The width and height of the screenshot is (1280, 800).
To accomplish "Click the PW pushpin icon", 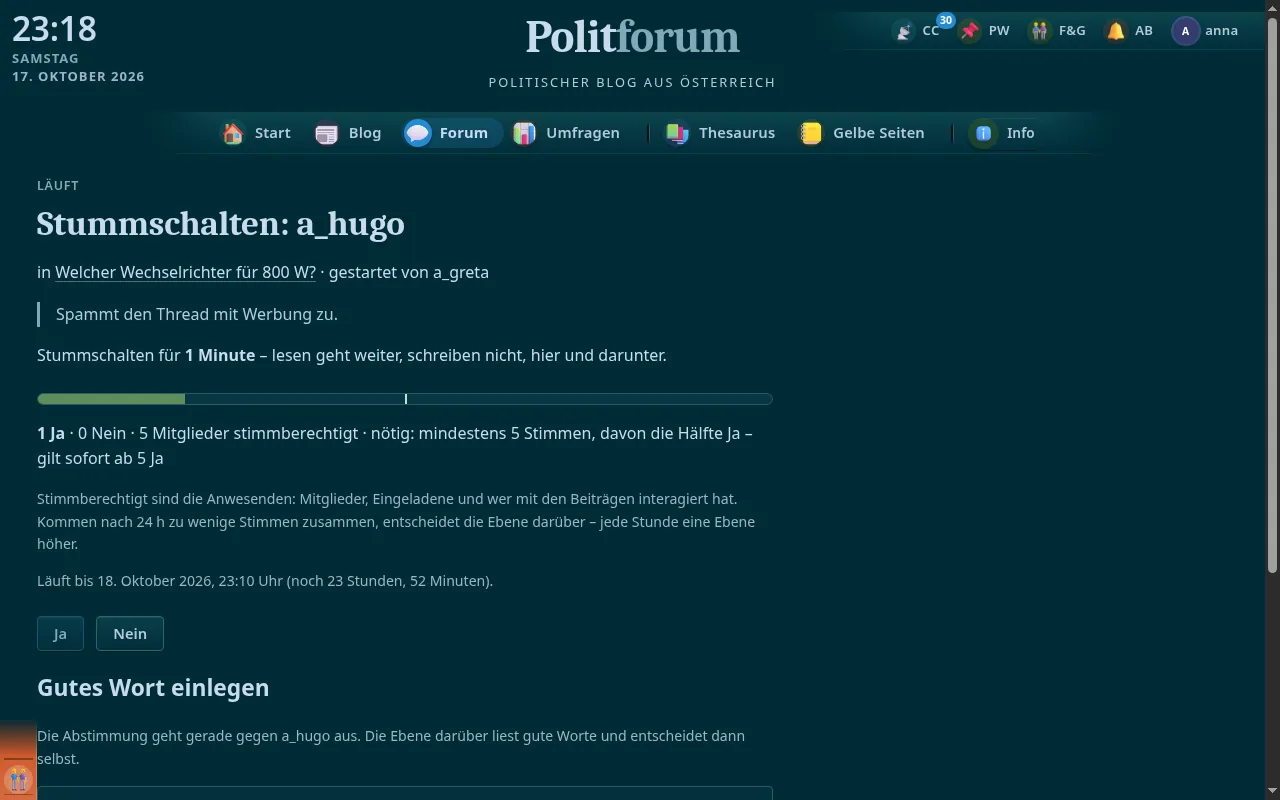I will [970, 31].
